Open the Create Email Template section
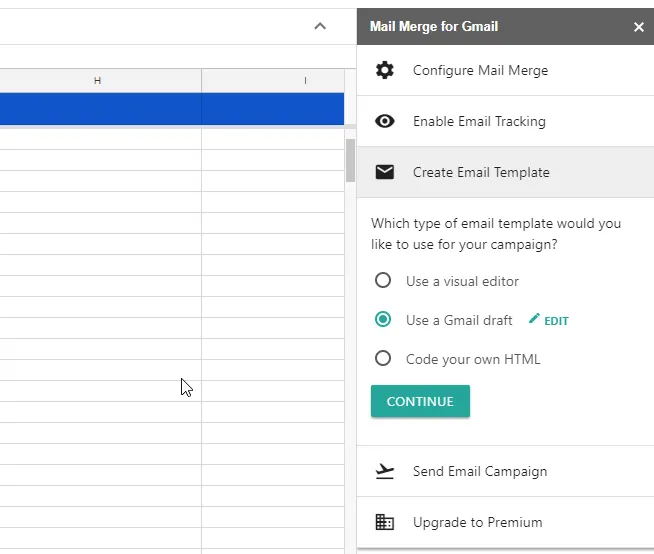 point(506,172)
